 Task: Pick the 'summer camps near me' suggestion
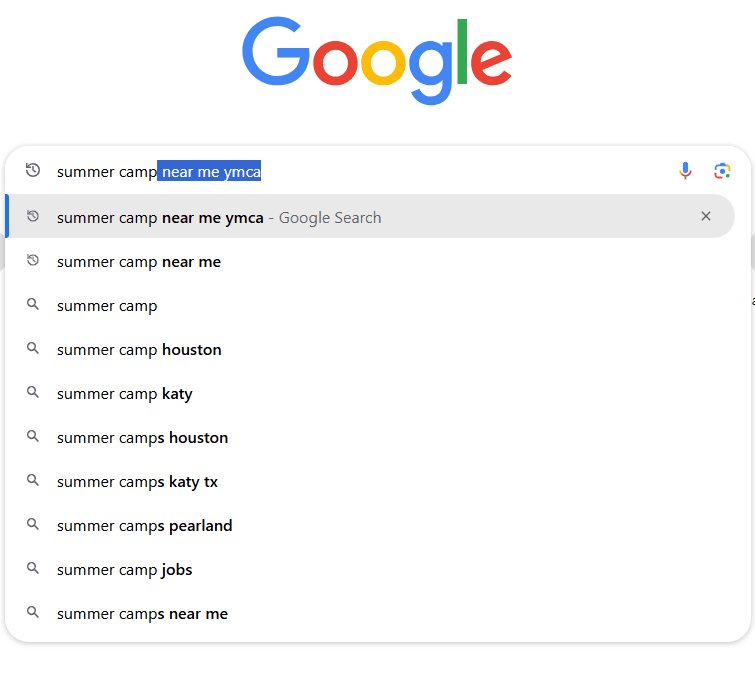click(x=142, y=614)
